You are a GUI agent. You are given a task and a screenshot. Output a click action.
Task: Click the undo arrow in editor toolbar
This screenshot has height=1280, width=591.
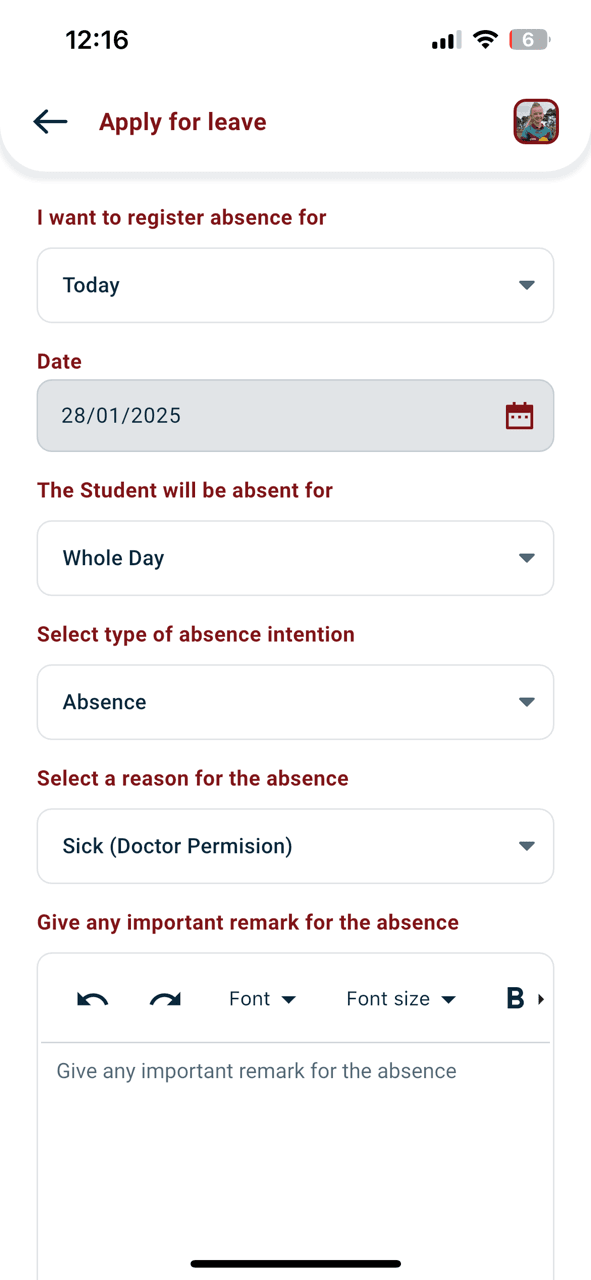pos(93,999)
